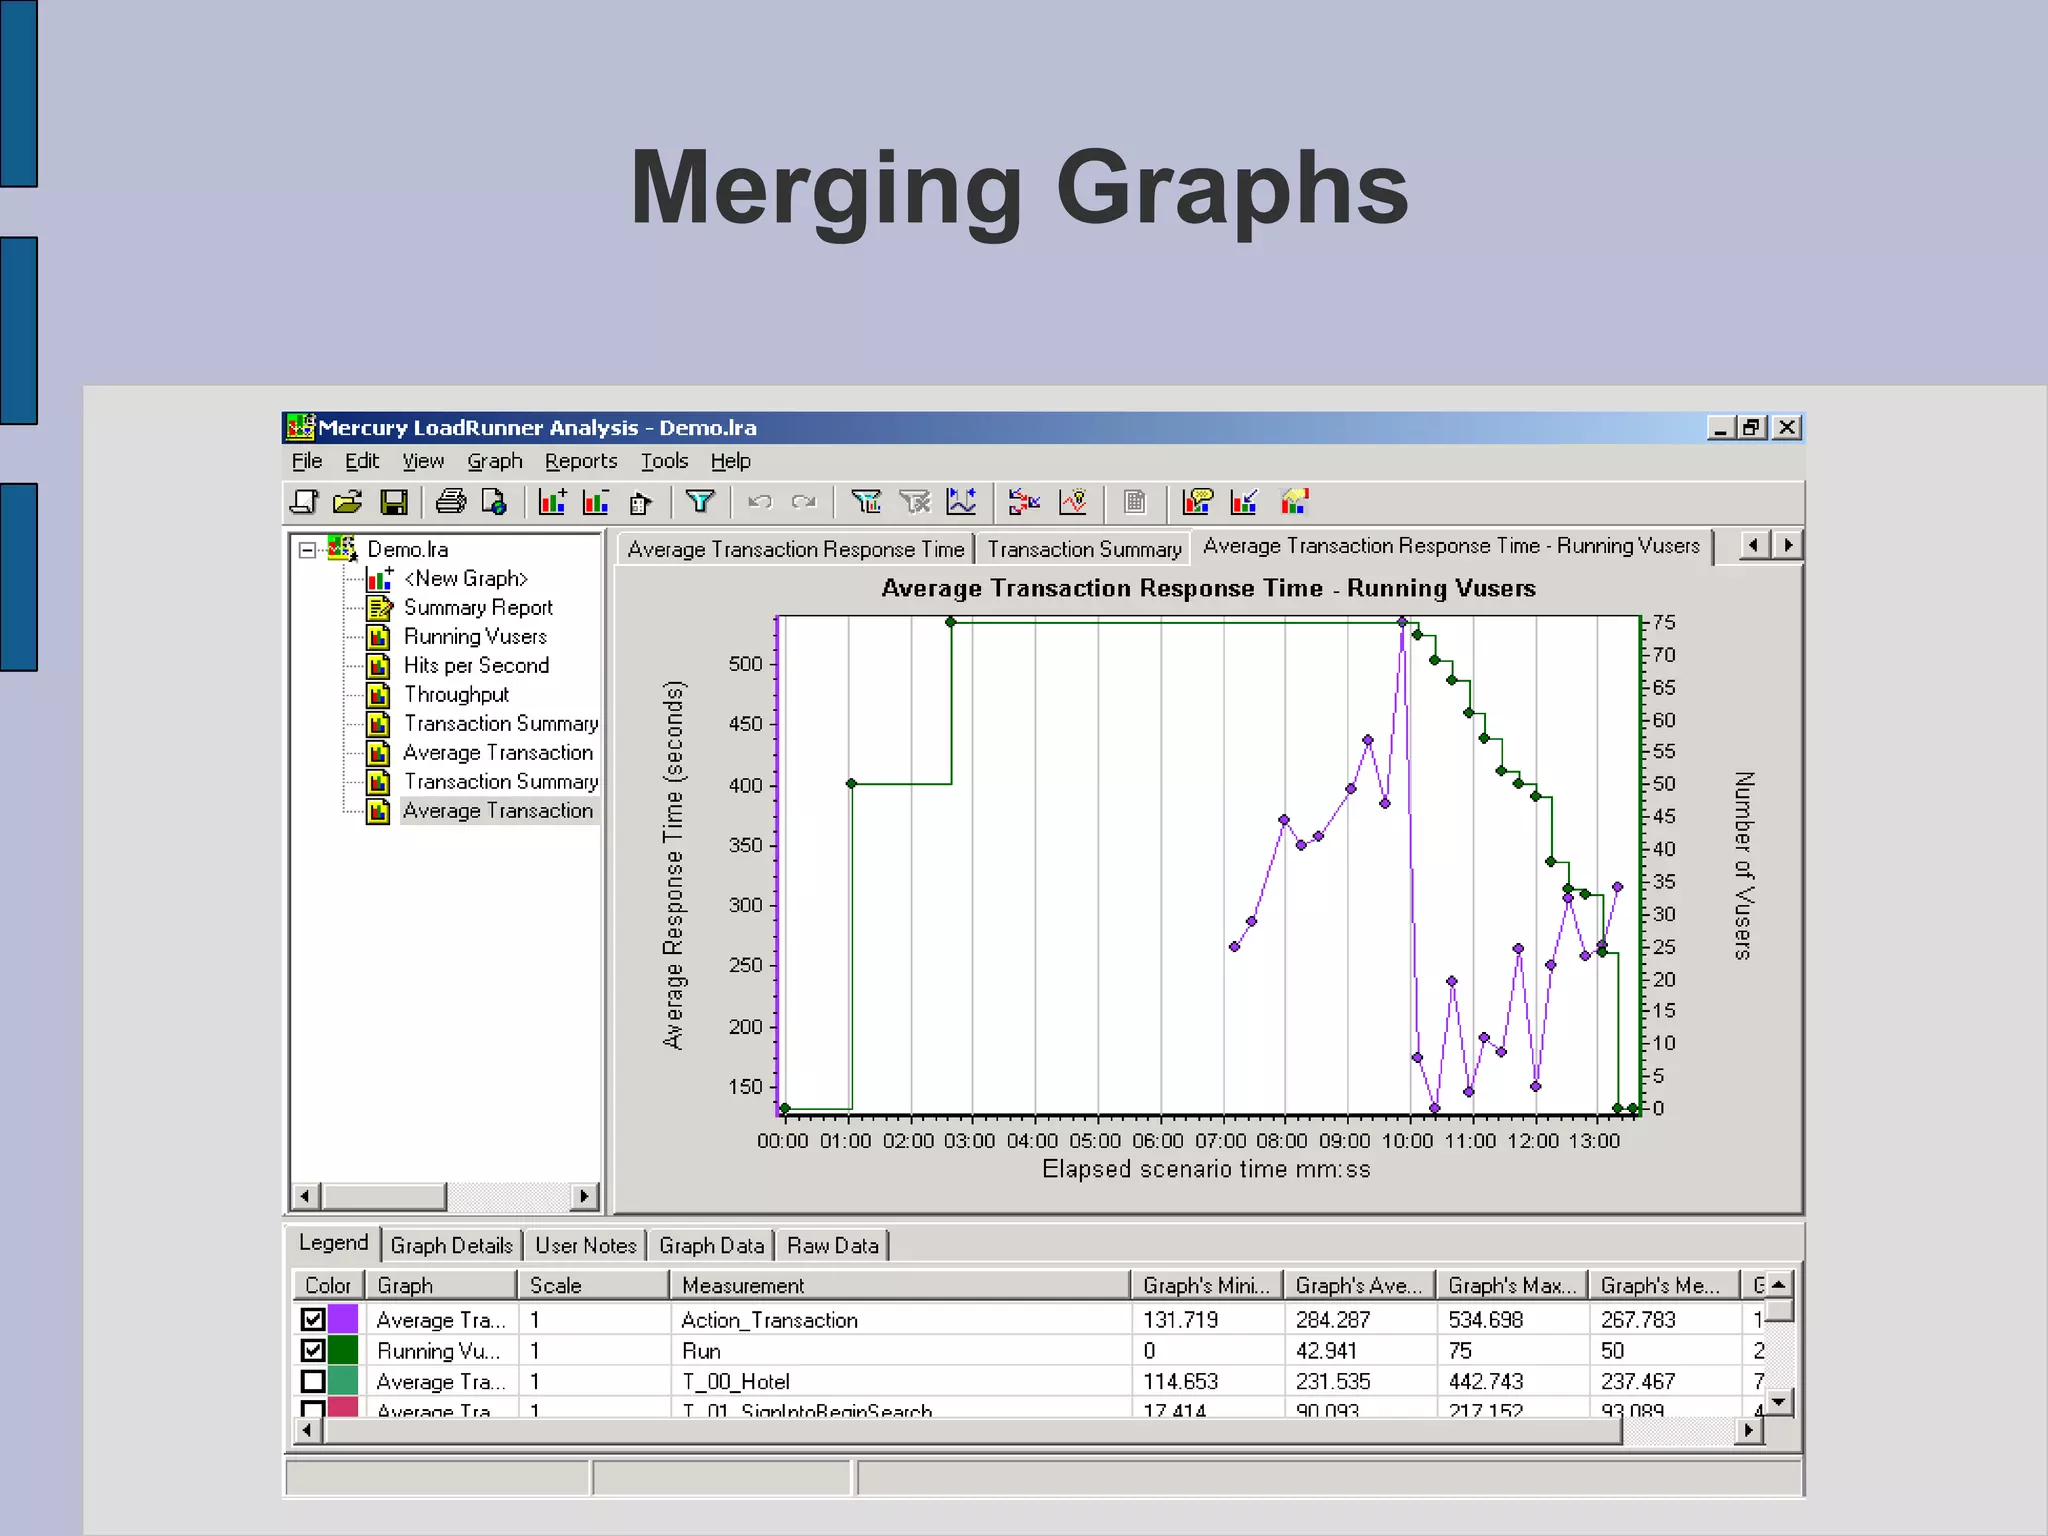Uncheck the Action_Transaction legend checkbox
2048x1536 pixels.
(313, 1319)
